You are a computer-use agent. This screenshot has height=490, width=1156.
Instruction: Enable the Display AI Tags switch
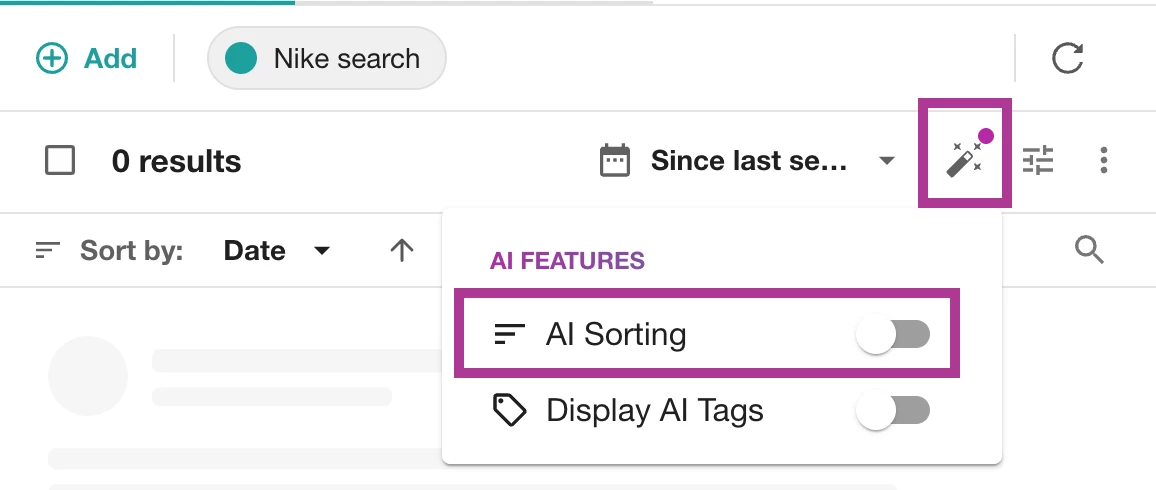[893, 411]
